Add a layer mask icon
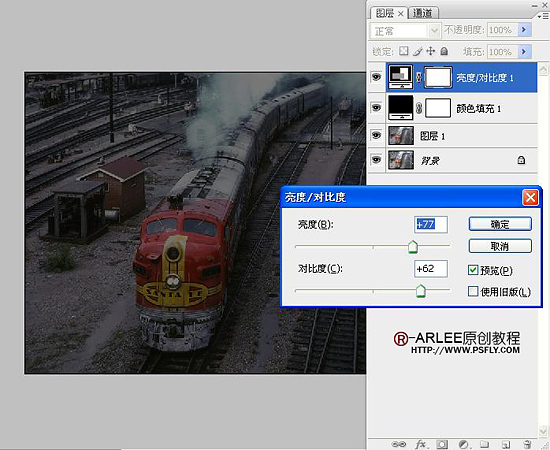Image resolution: width=550 pixels, height=450 pixels. 442,444
